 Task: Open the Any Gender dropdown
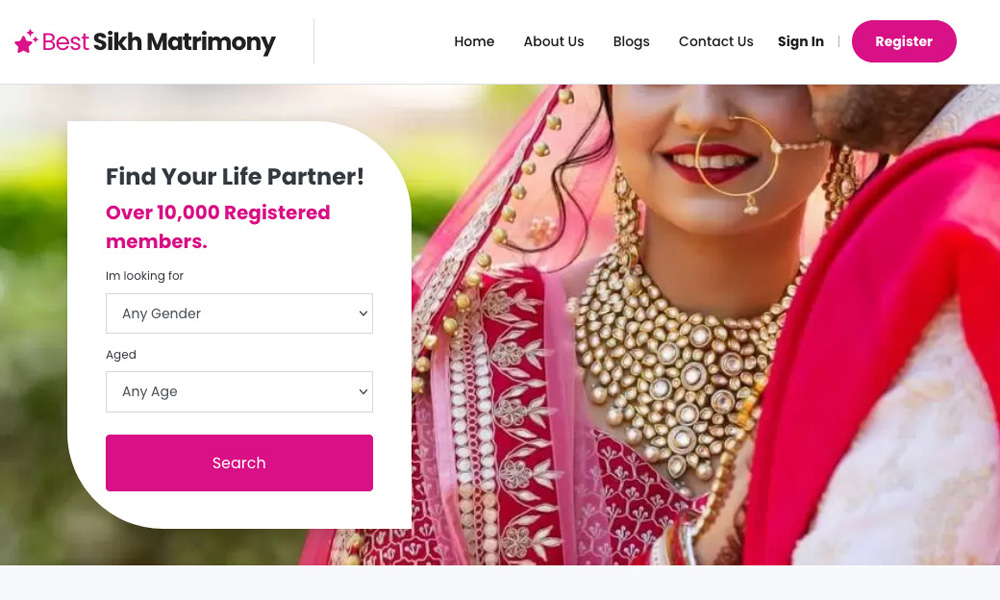pos(239,313)
